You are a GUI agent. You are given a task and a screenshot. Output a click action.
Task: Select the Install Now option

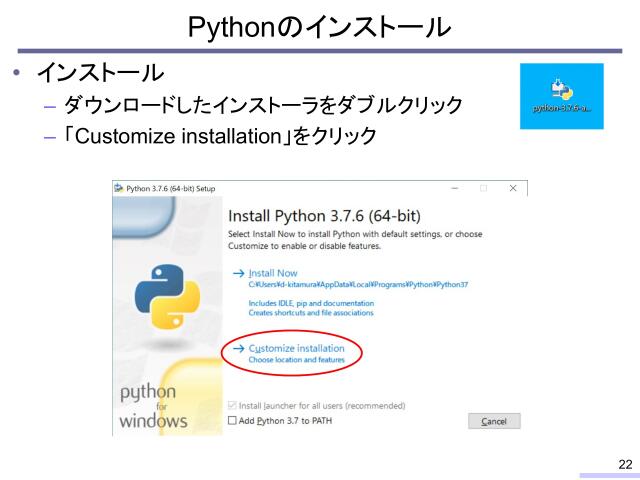point(273,273)
